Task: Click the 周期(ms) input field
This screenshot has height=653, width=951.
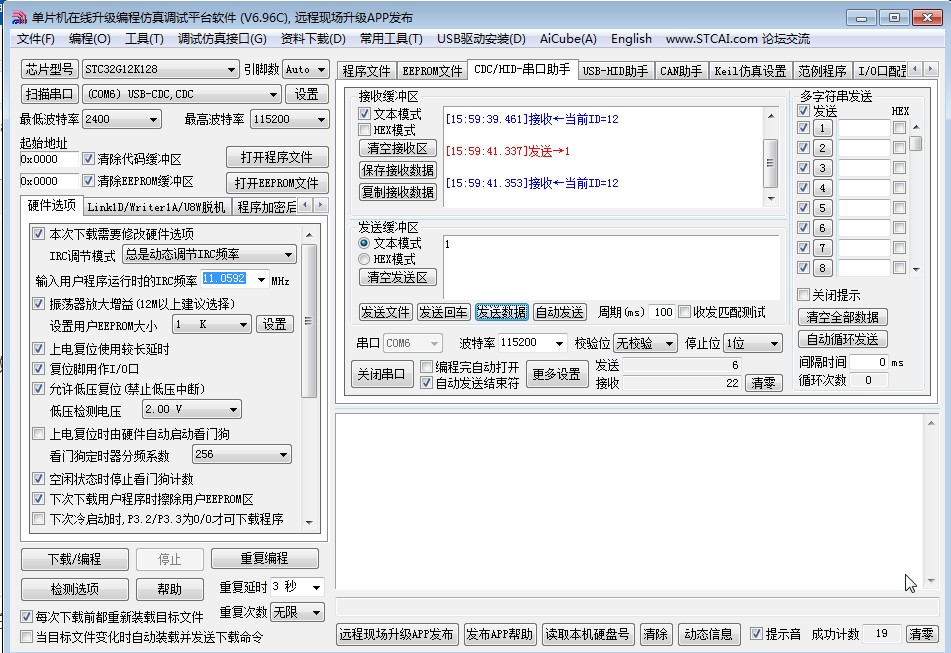Action: [x=662, y=312]
